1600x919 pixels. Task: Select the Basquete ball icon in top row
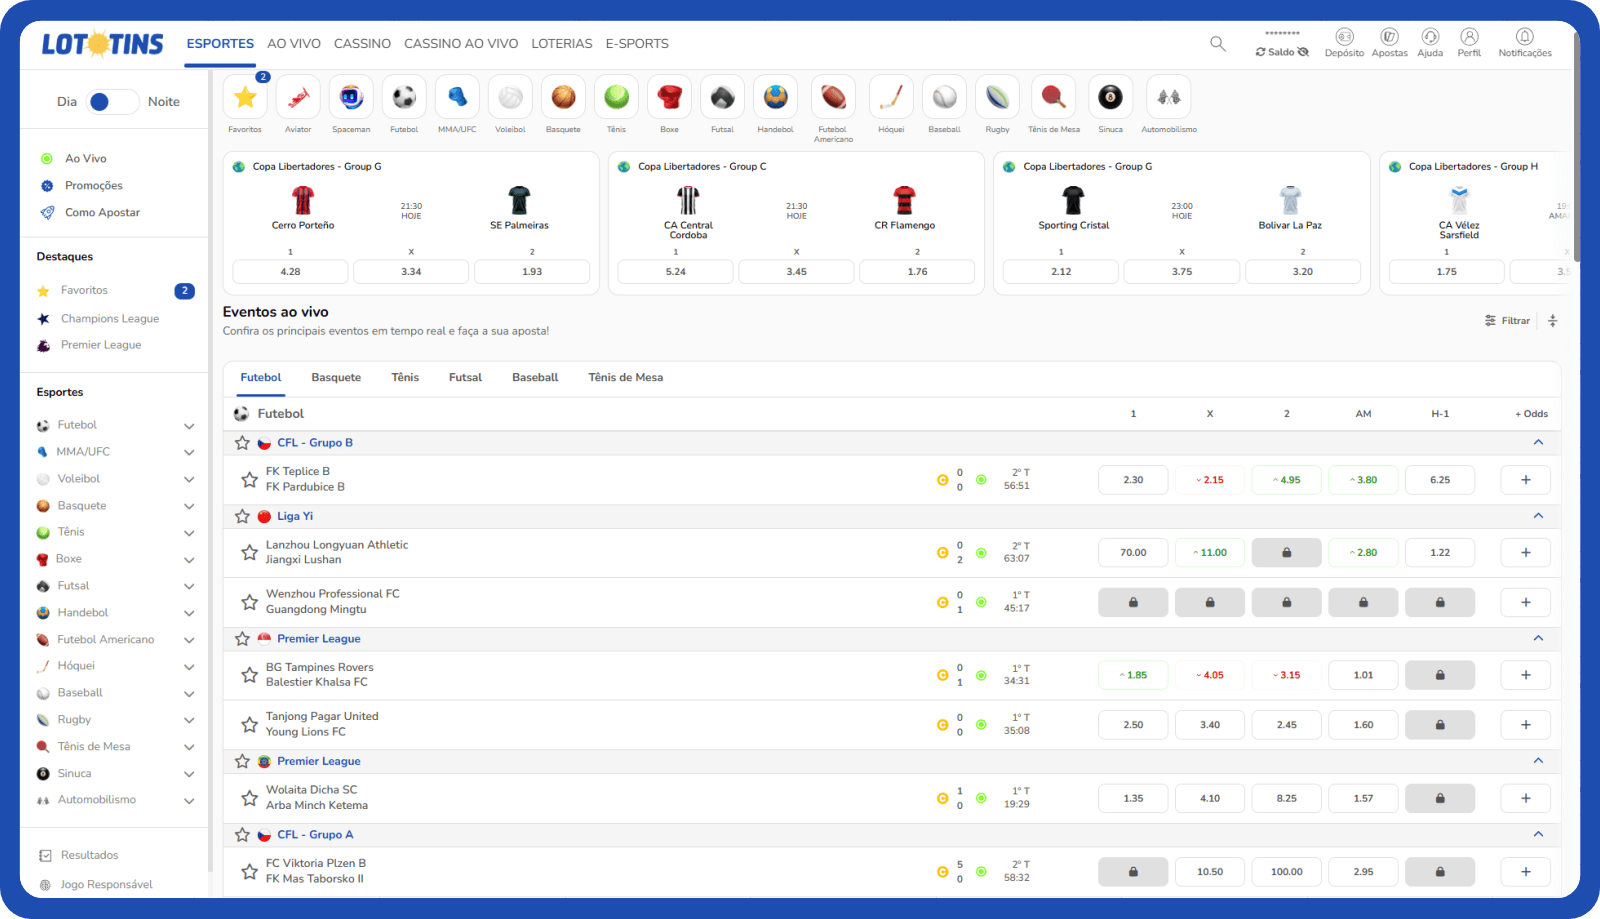(x=563, y=97)
